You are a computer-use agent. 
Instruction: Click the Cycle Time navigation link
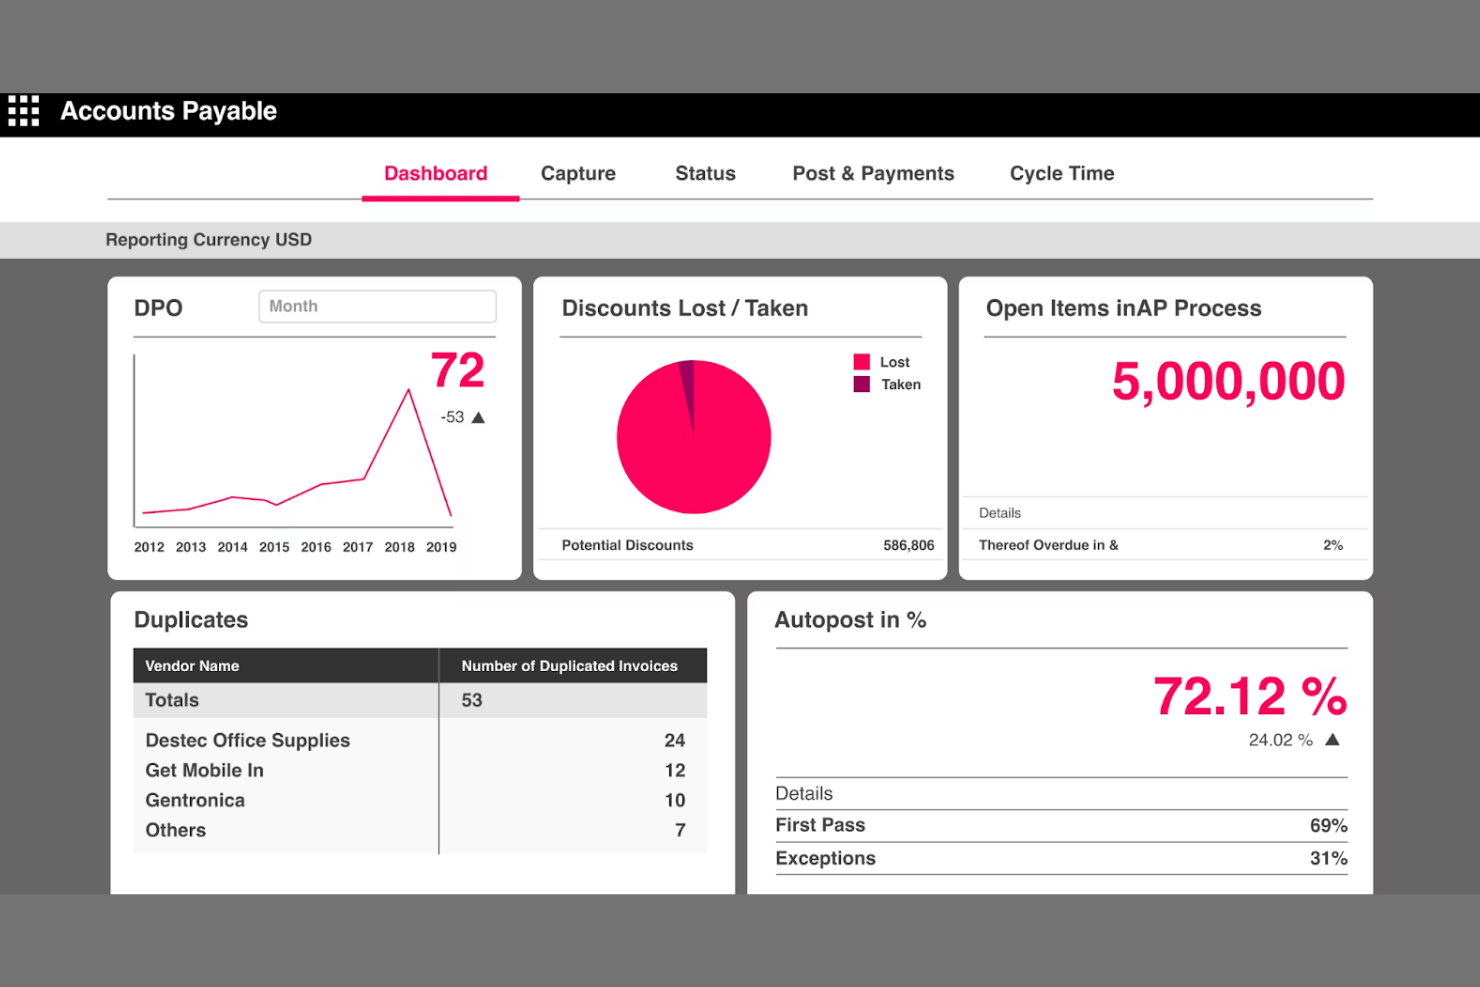1061,173
